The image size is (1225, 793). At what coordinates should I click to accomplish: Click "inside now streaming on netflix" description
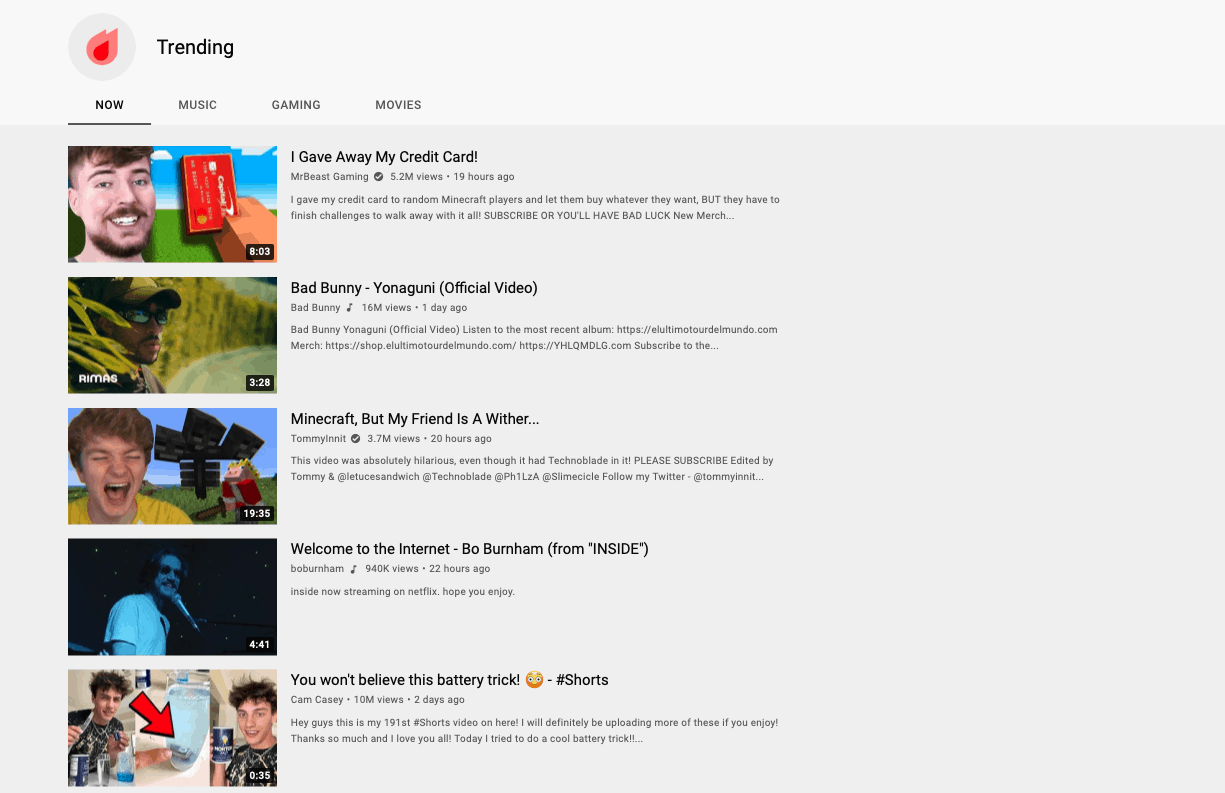point(403,592)
